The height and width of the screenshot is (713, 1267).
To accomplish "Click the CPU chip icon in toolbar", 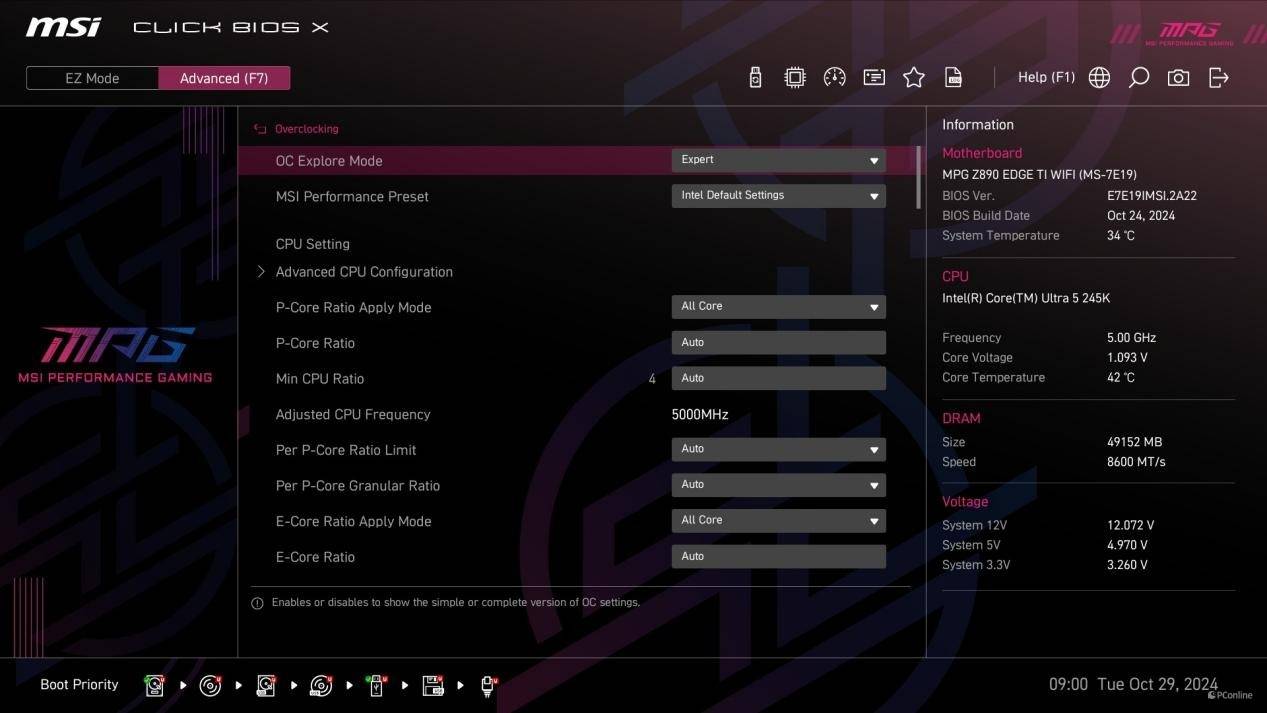I will [x=795, y=78].
